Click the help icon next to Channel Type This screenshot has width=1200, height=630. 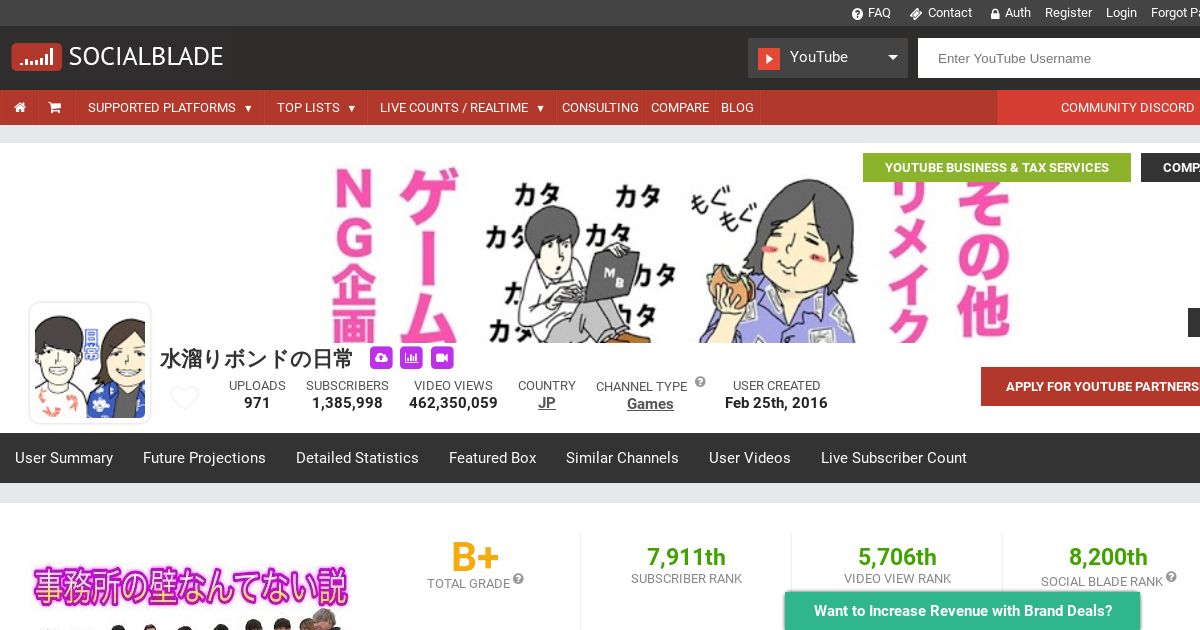pyautogui.click(x=700, y=382)
